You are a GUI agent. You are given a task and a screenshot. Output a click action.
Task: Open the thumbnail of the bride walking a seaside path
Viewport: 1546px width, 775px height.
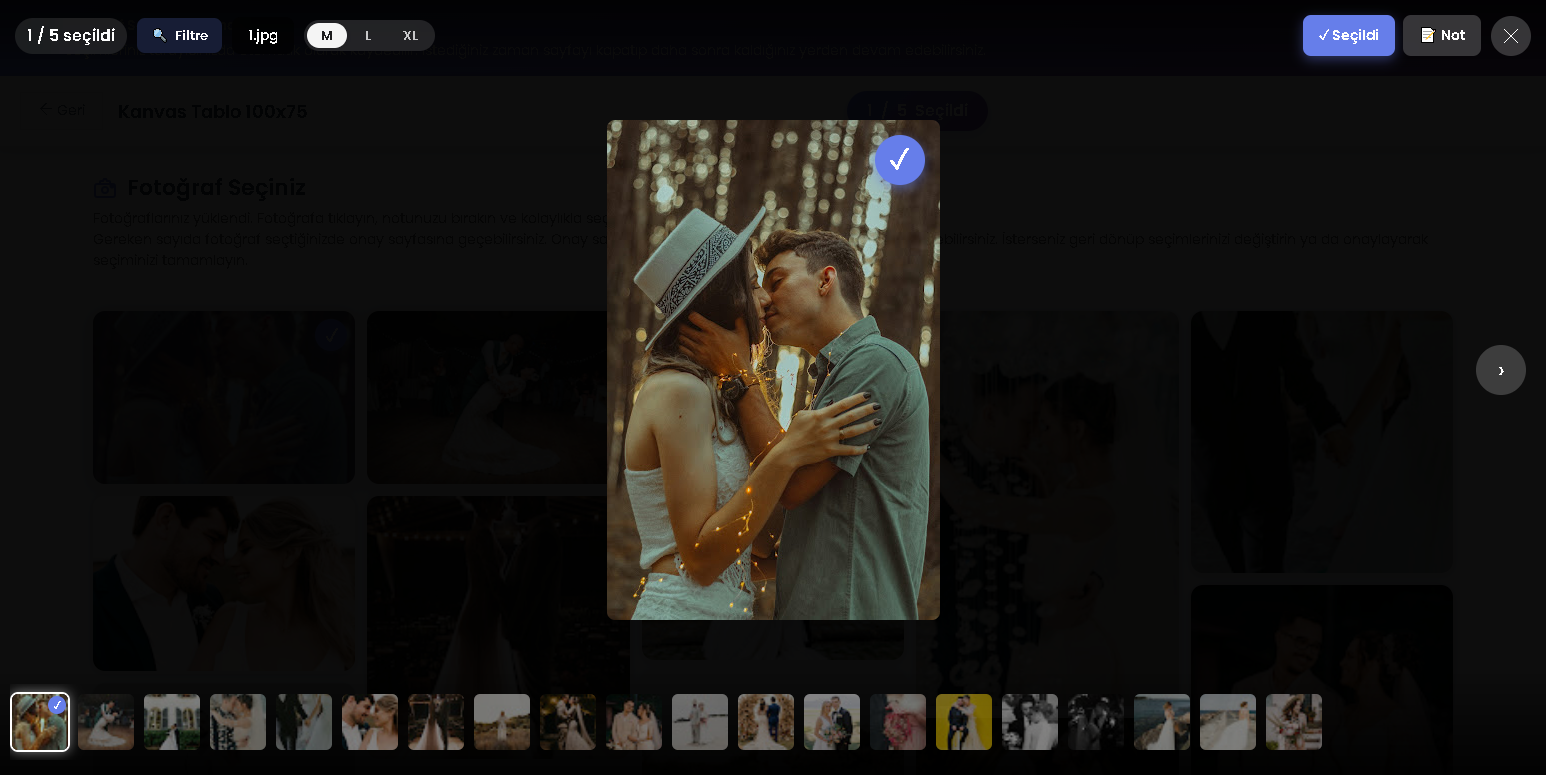(x=1228, y=722)
